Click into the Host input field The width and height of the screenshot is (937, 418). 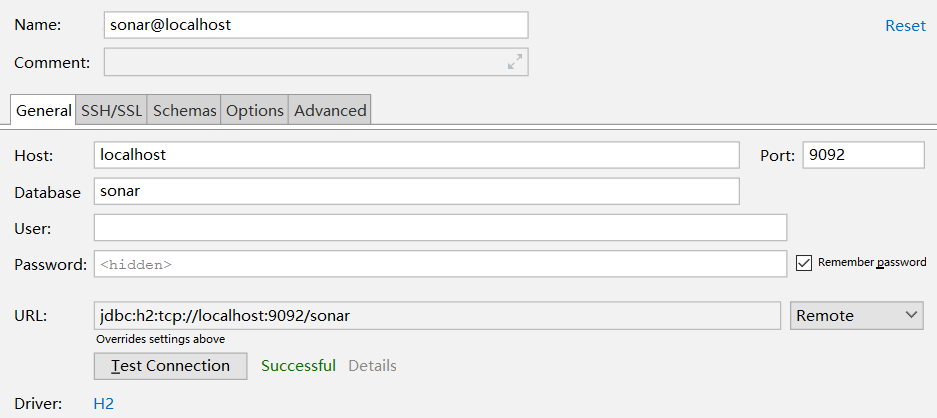pos(417,155)
